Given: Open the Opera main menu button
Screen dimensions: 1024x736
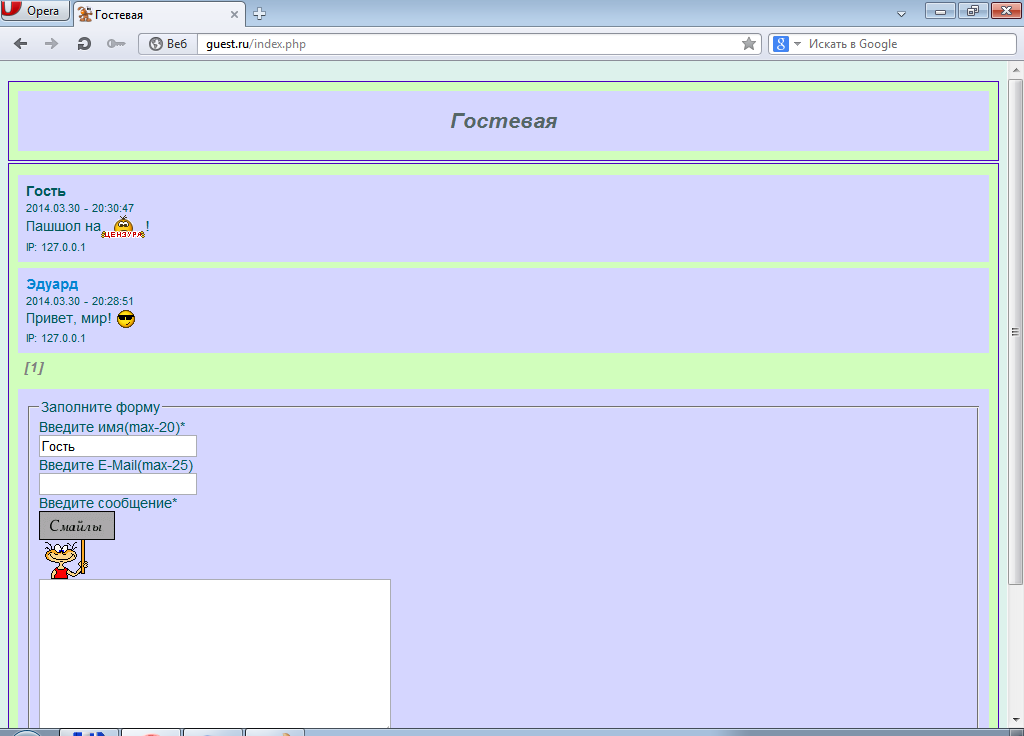Looking at the screenshot, I should (35, 10).
